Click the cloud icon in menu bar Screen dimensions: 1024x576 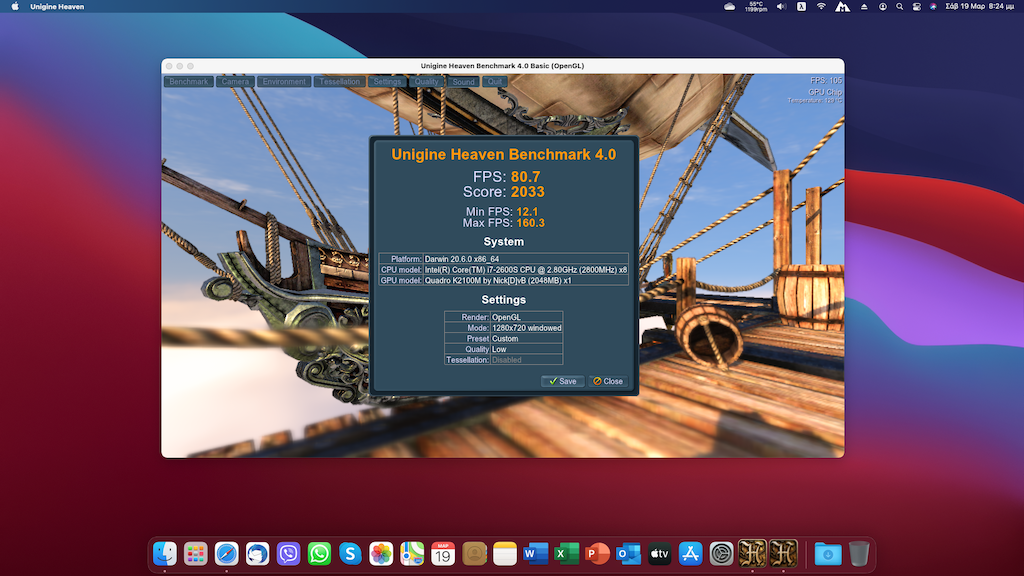click(x=729, y=7)
